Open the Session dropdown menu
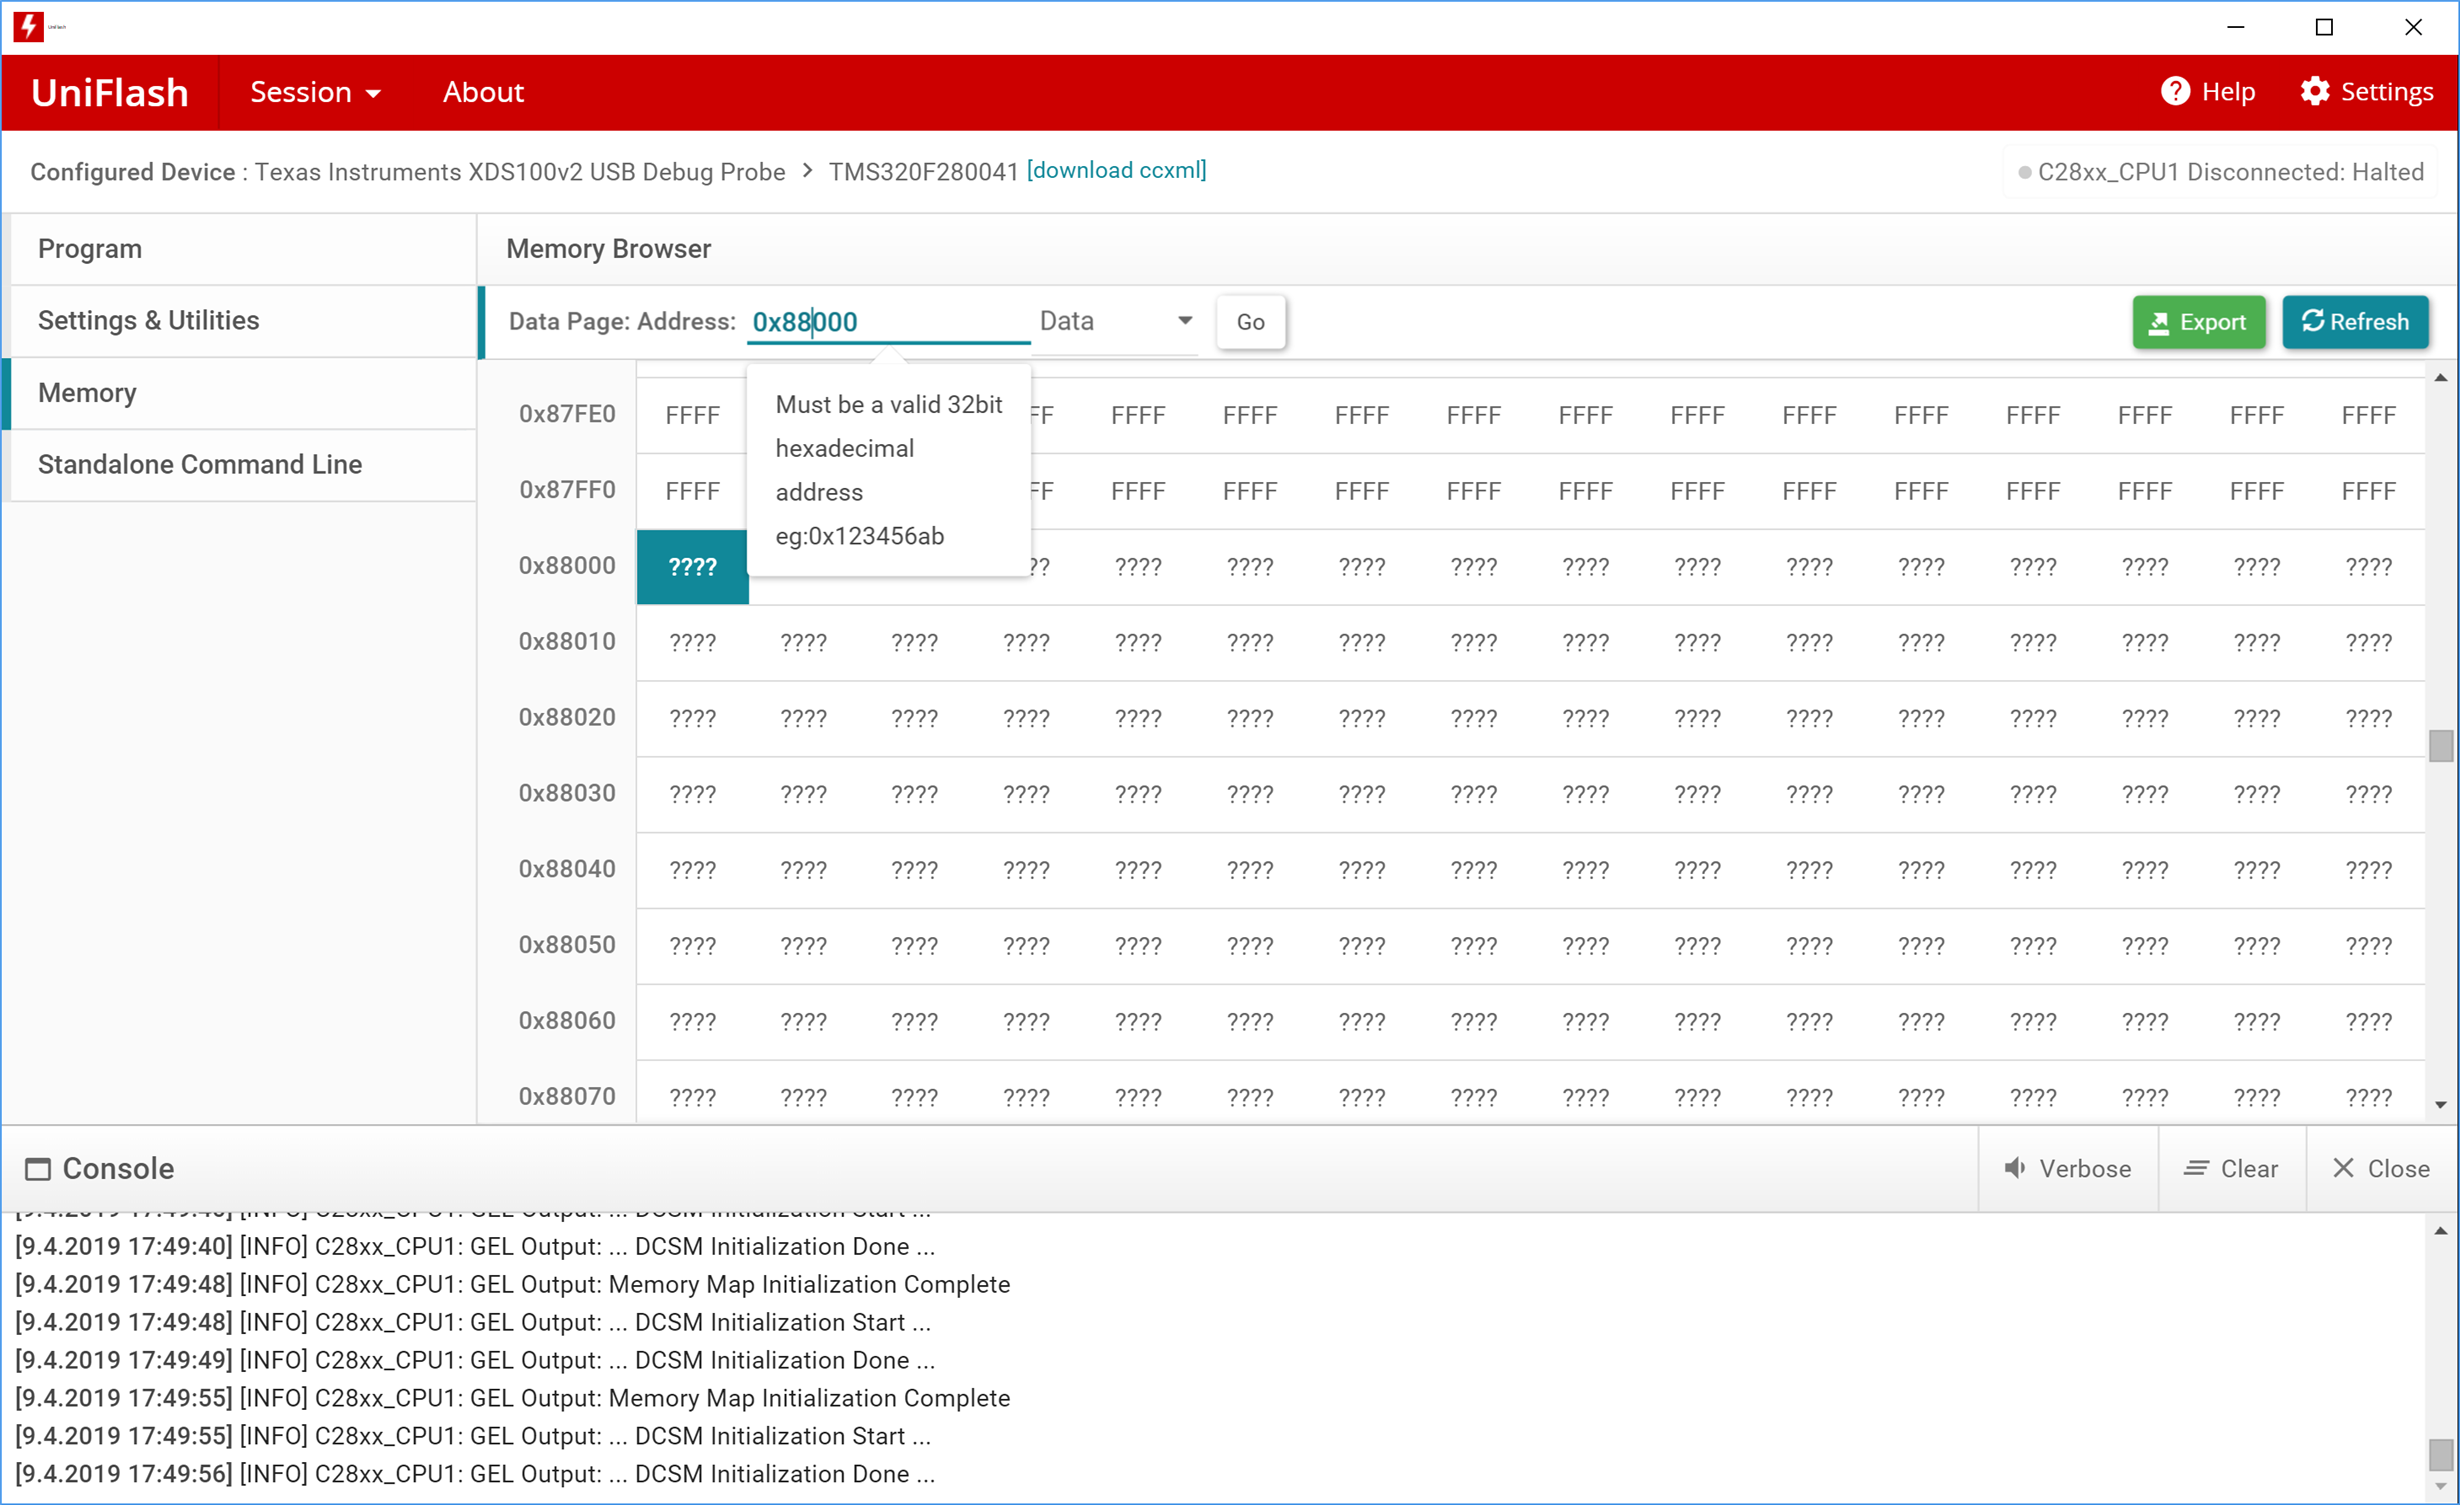 click(315, 92)
